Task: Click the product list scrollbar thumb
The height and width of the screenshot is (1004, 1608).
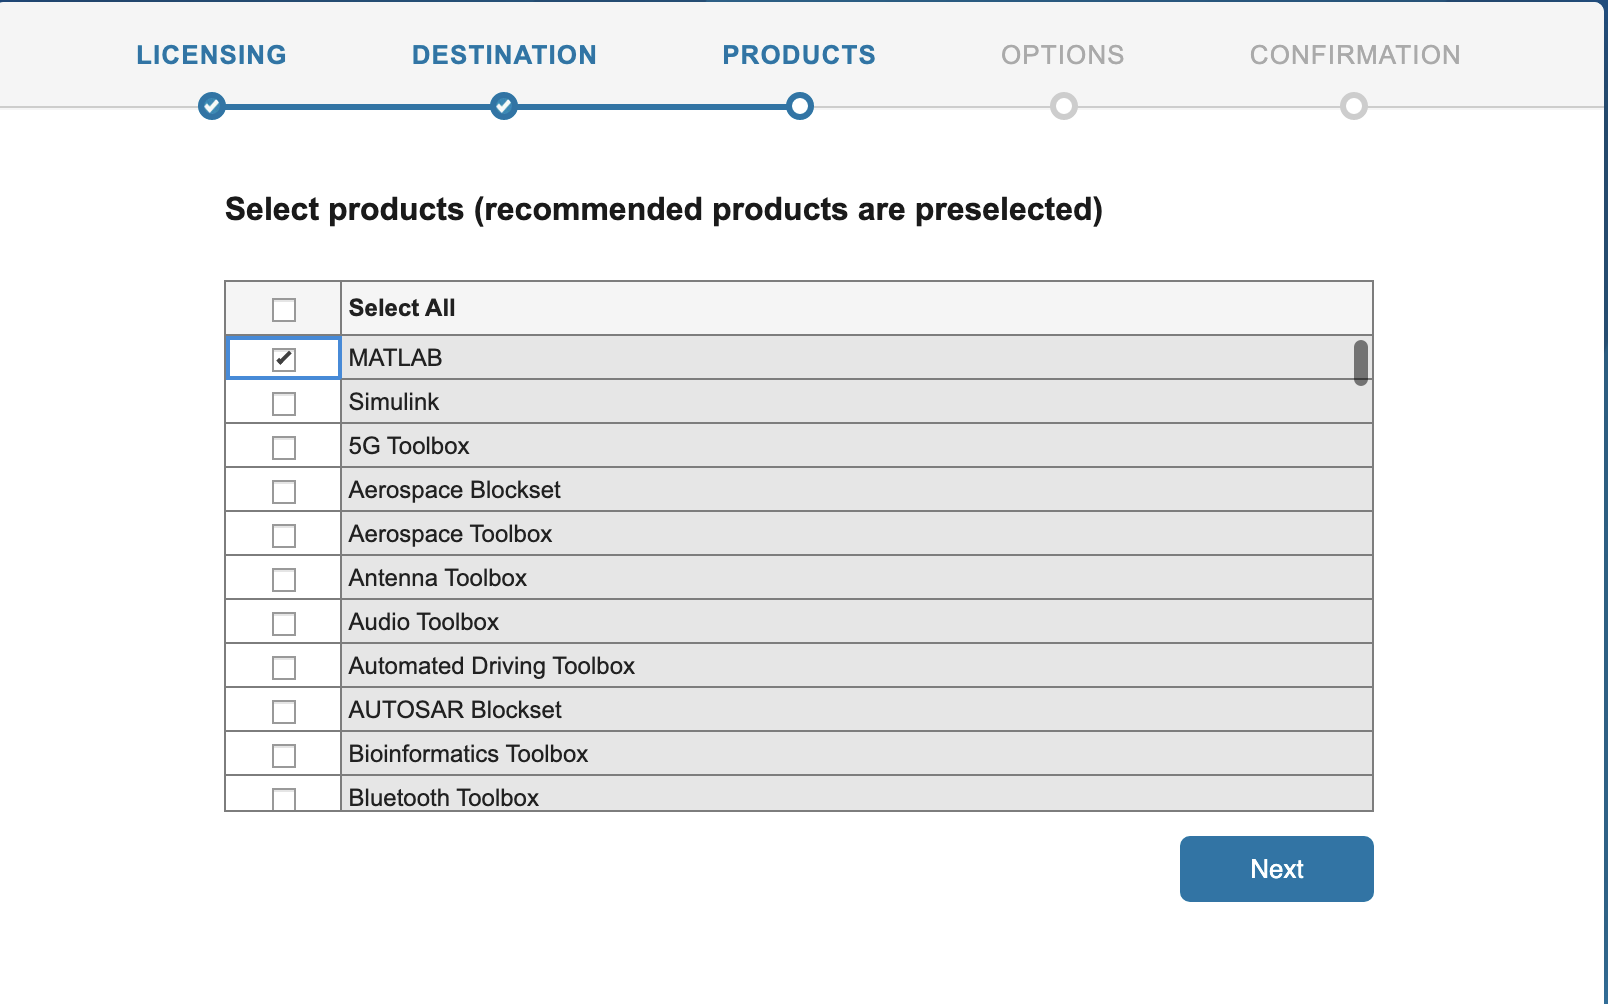Action: (x=1360, y=362)
